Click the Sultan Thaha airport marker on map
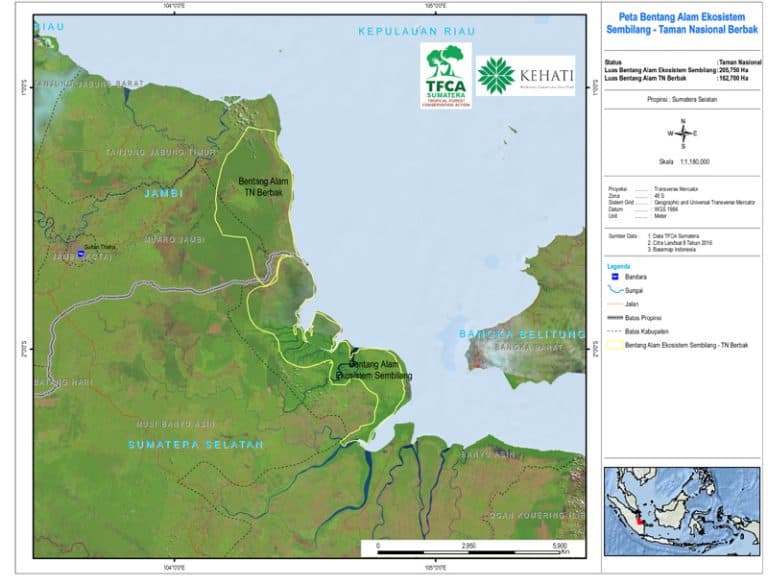 80,255
